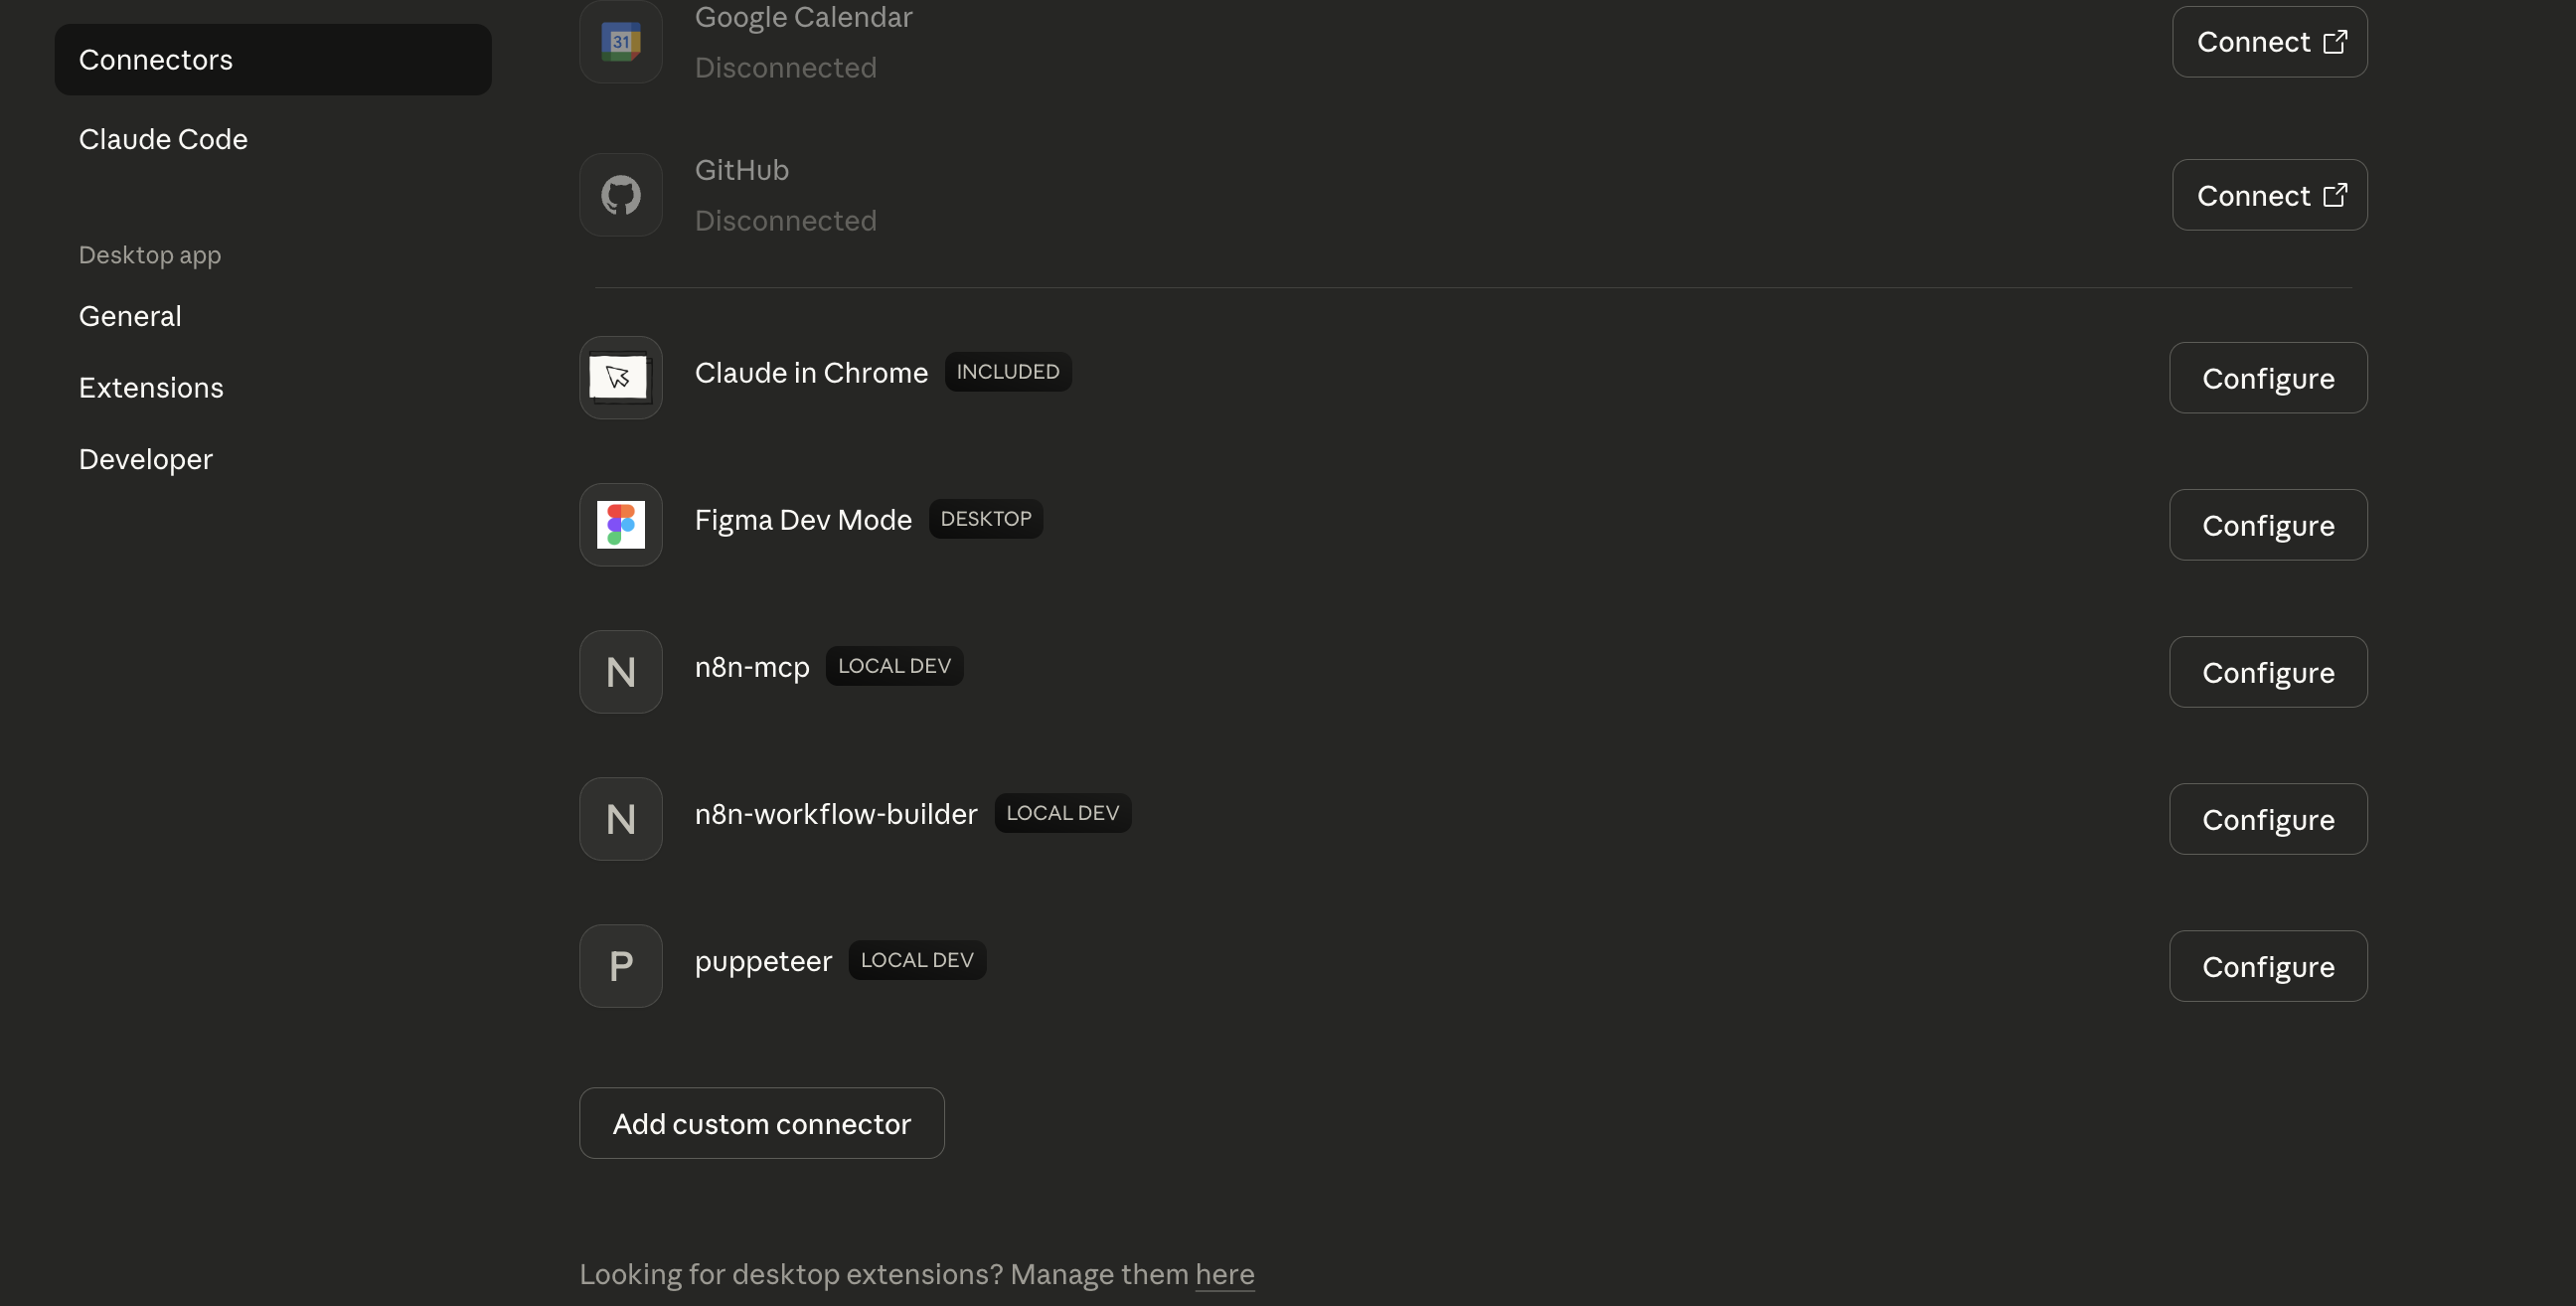This screenshot has width=2576, height=1306.
Task: Configure n8n-workflow-builder connector
Action: (2267, 819)
